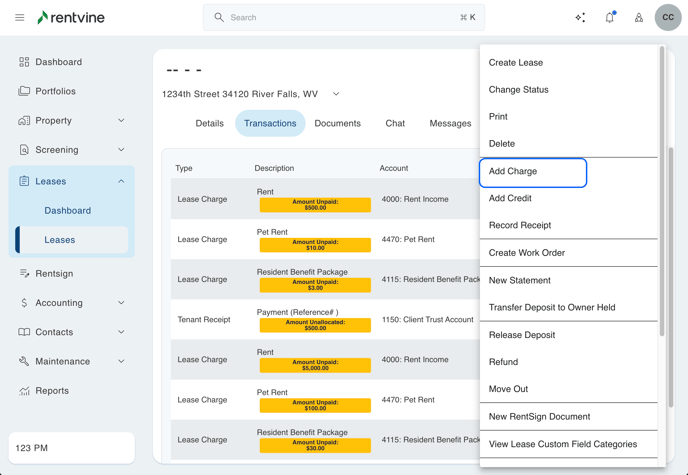Open the hamburger menu icon
The image size is (688, 475).
19,18
